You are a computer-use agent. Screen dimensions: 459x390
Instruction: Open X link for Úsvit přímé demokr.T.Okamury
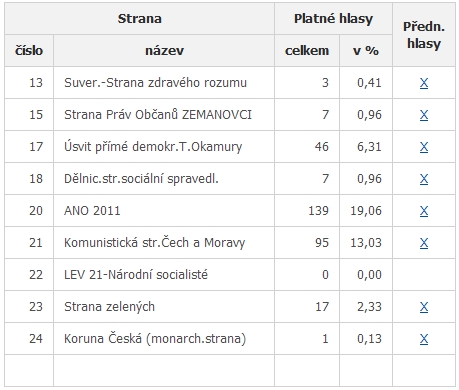click(424, 147)
